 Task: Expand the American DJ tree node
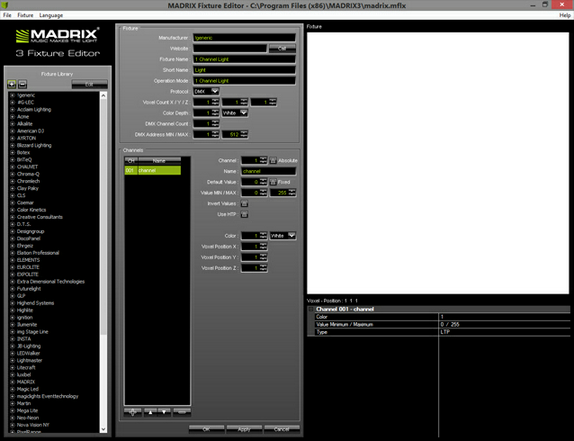pyautogui.click(x=12, y=131)
